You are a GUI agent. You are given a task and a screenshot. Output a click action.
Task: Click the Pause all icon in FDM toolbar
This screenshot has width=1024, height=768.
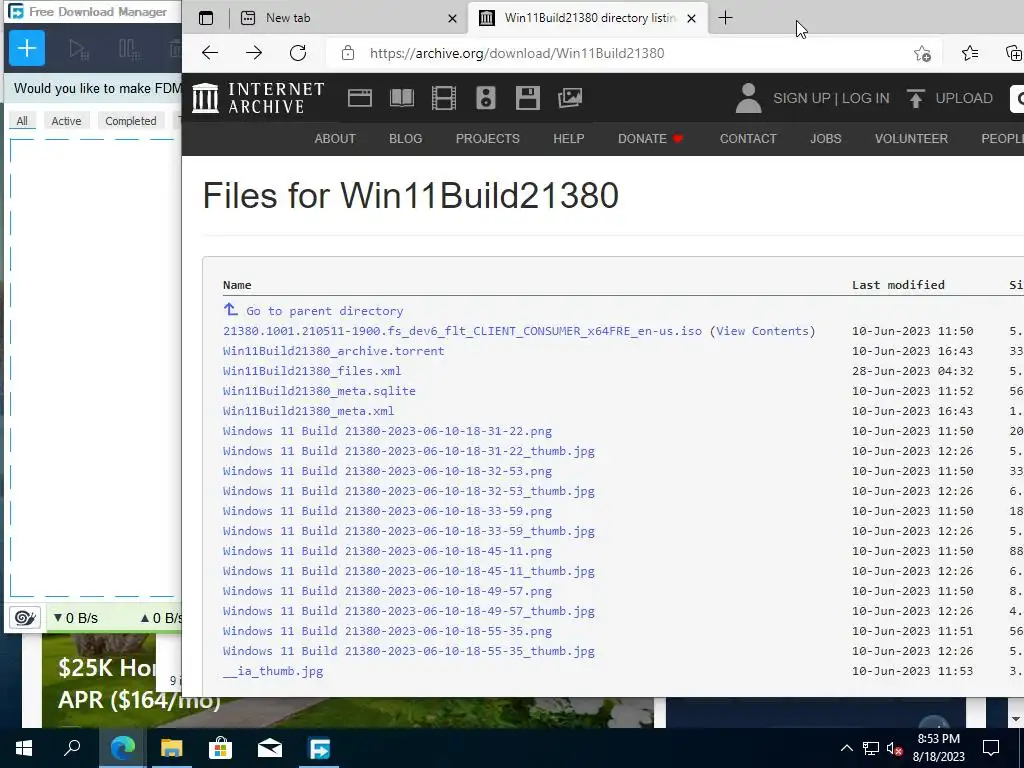129,49
